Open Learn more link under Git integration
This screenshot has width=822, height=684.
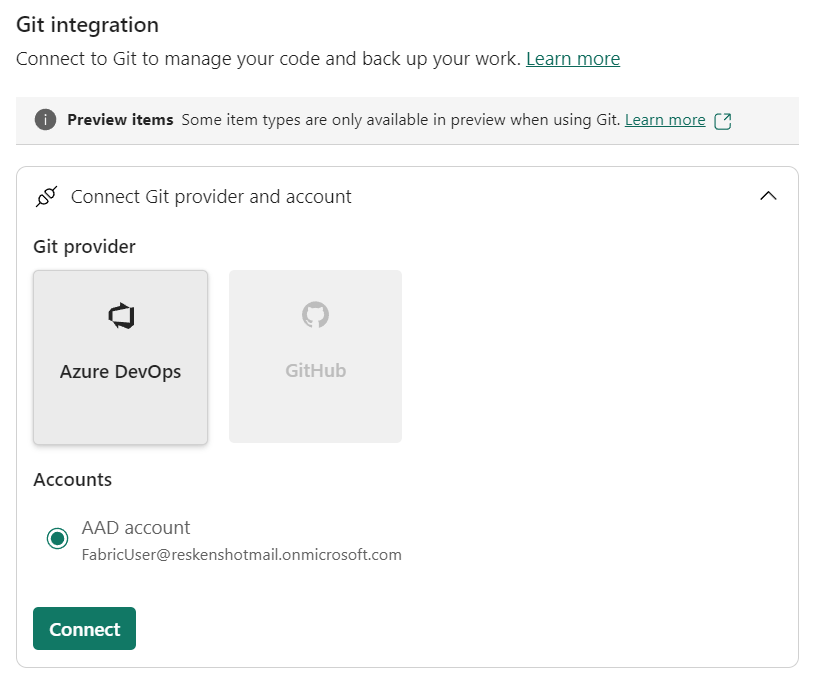click(573, 59)
